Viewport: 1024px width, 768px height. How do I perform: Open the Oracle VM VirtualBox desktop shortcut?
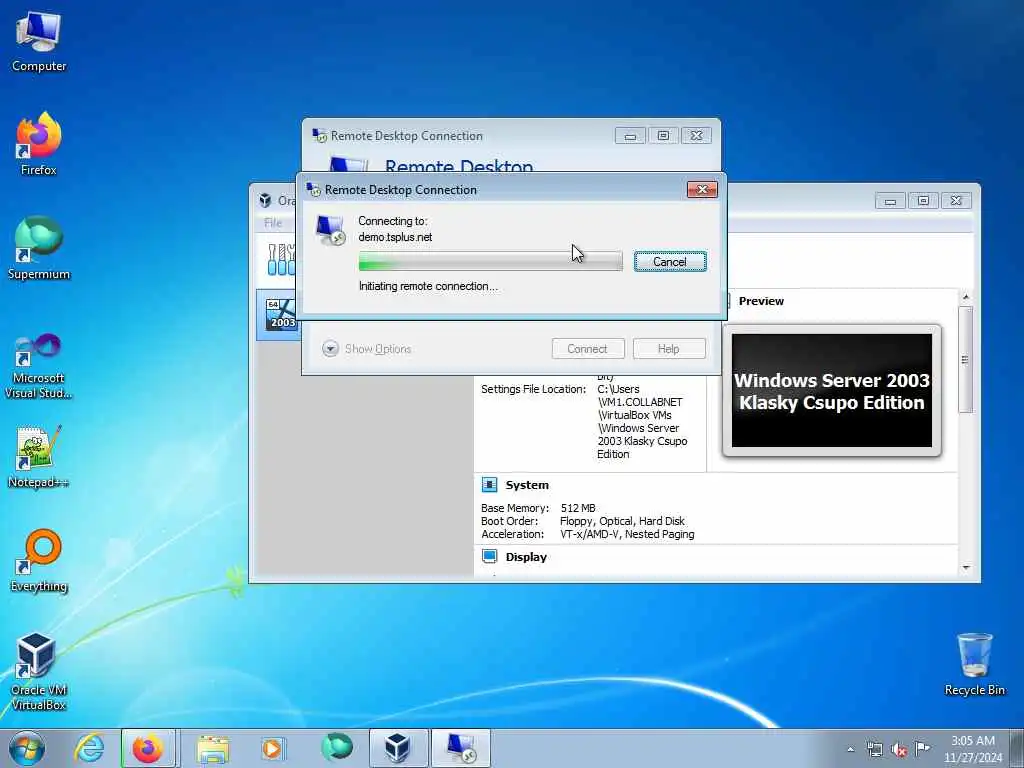pos(39,671)
